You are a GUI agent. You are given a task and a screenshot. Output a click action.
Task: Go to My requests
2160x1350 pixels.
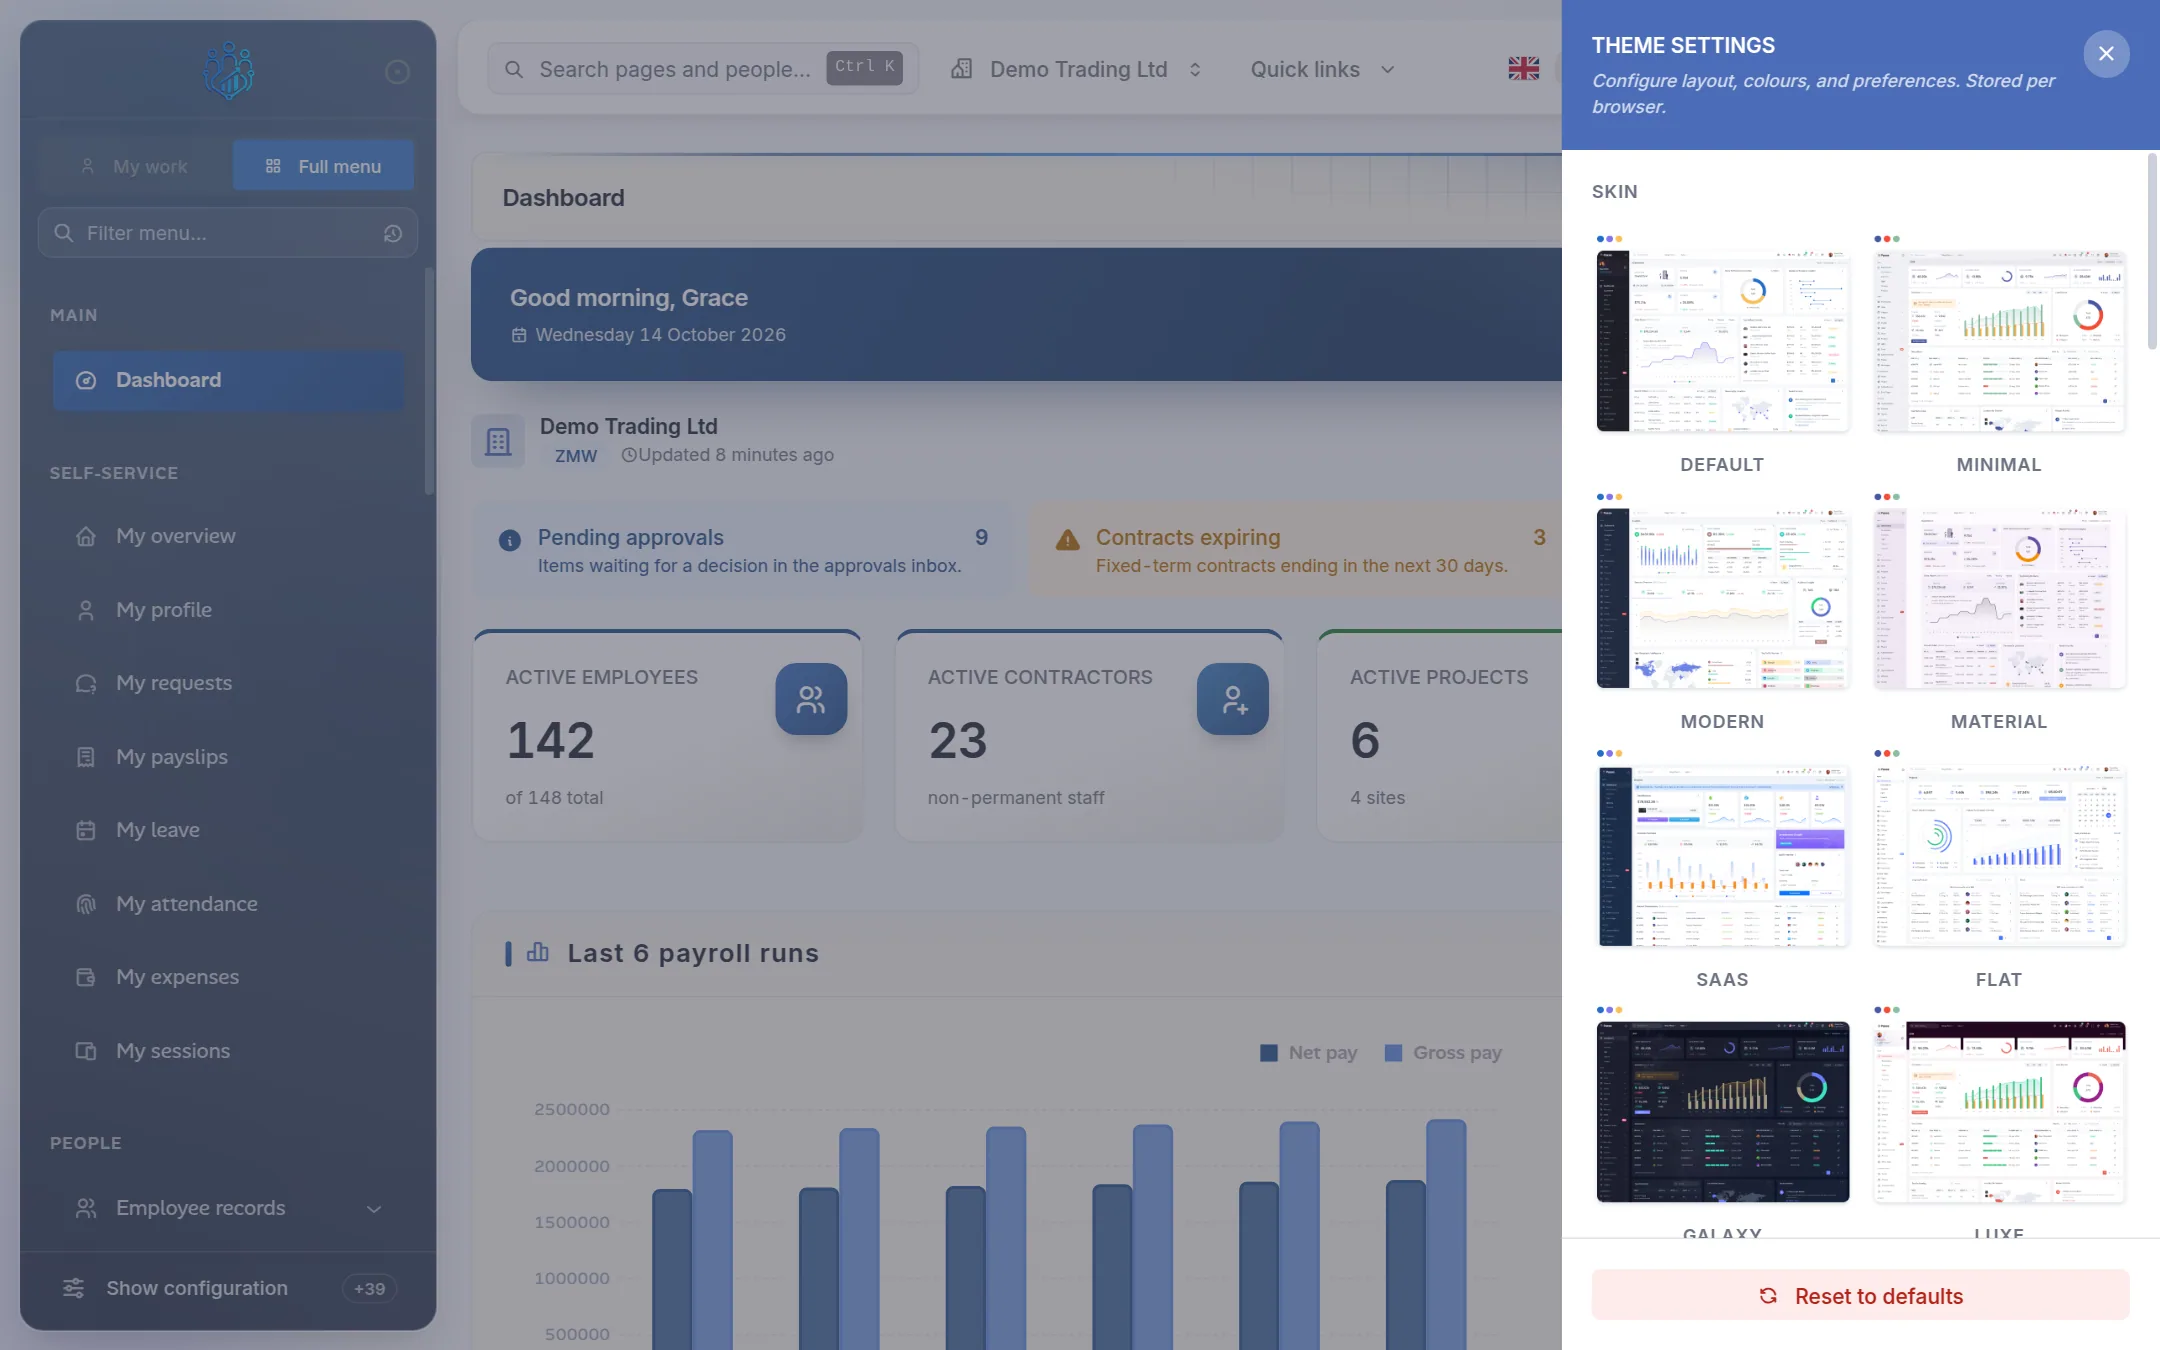pos(228,683)
